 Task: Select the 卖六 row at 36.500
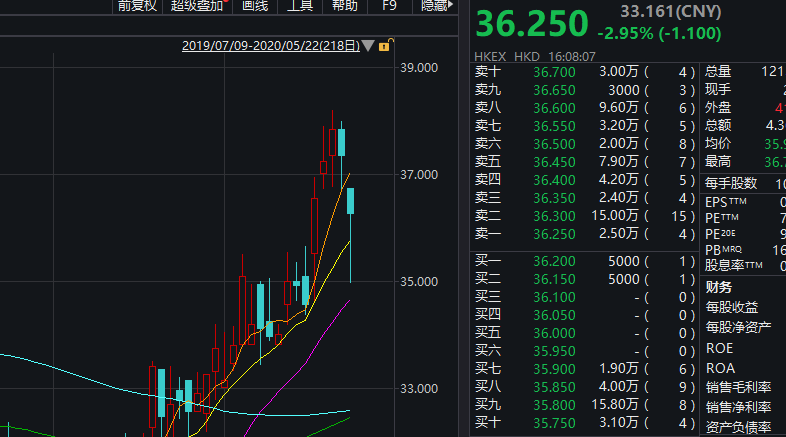point(584,144)
